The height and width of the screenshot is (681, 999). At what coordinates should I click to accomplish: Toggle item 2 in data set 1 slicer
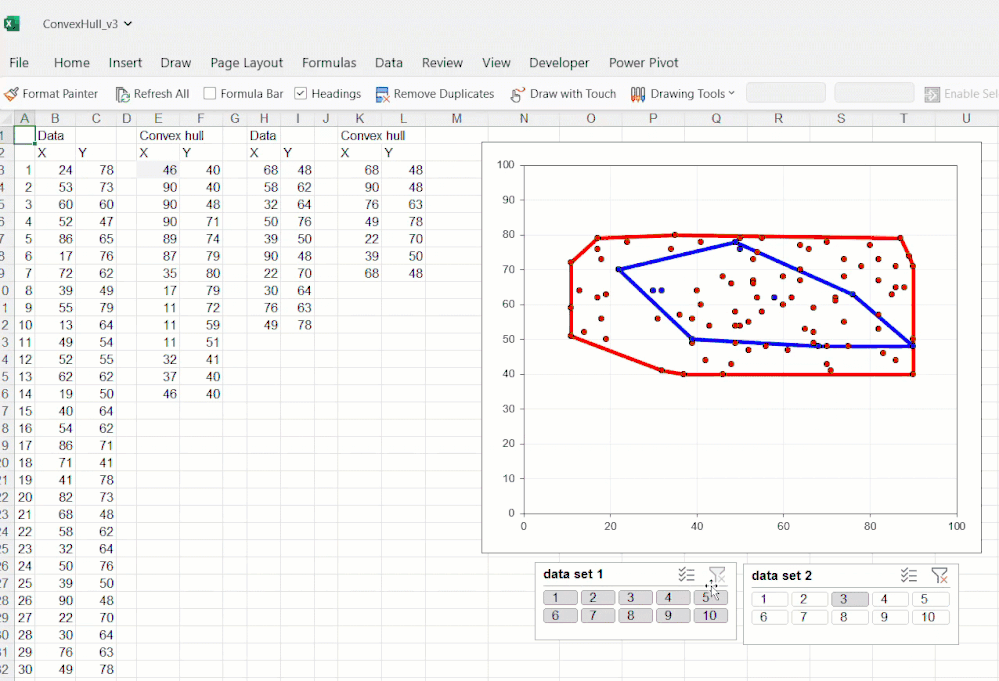[x=598, y=598]
